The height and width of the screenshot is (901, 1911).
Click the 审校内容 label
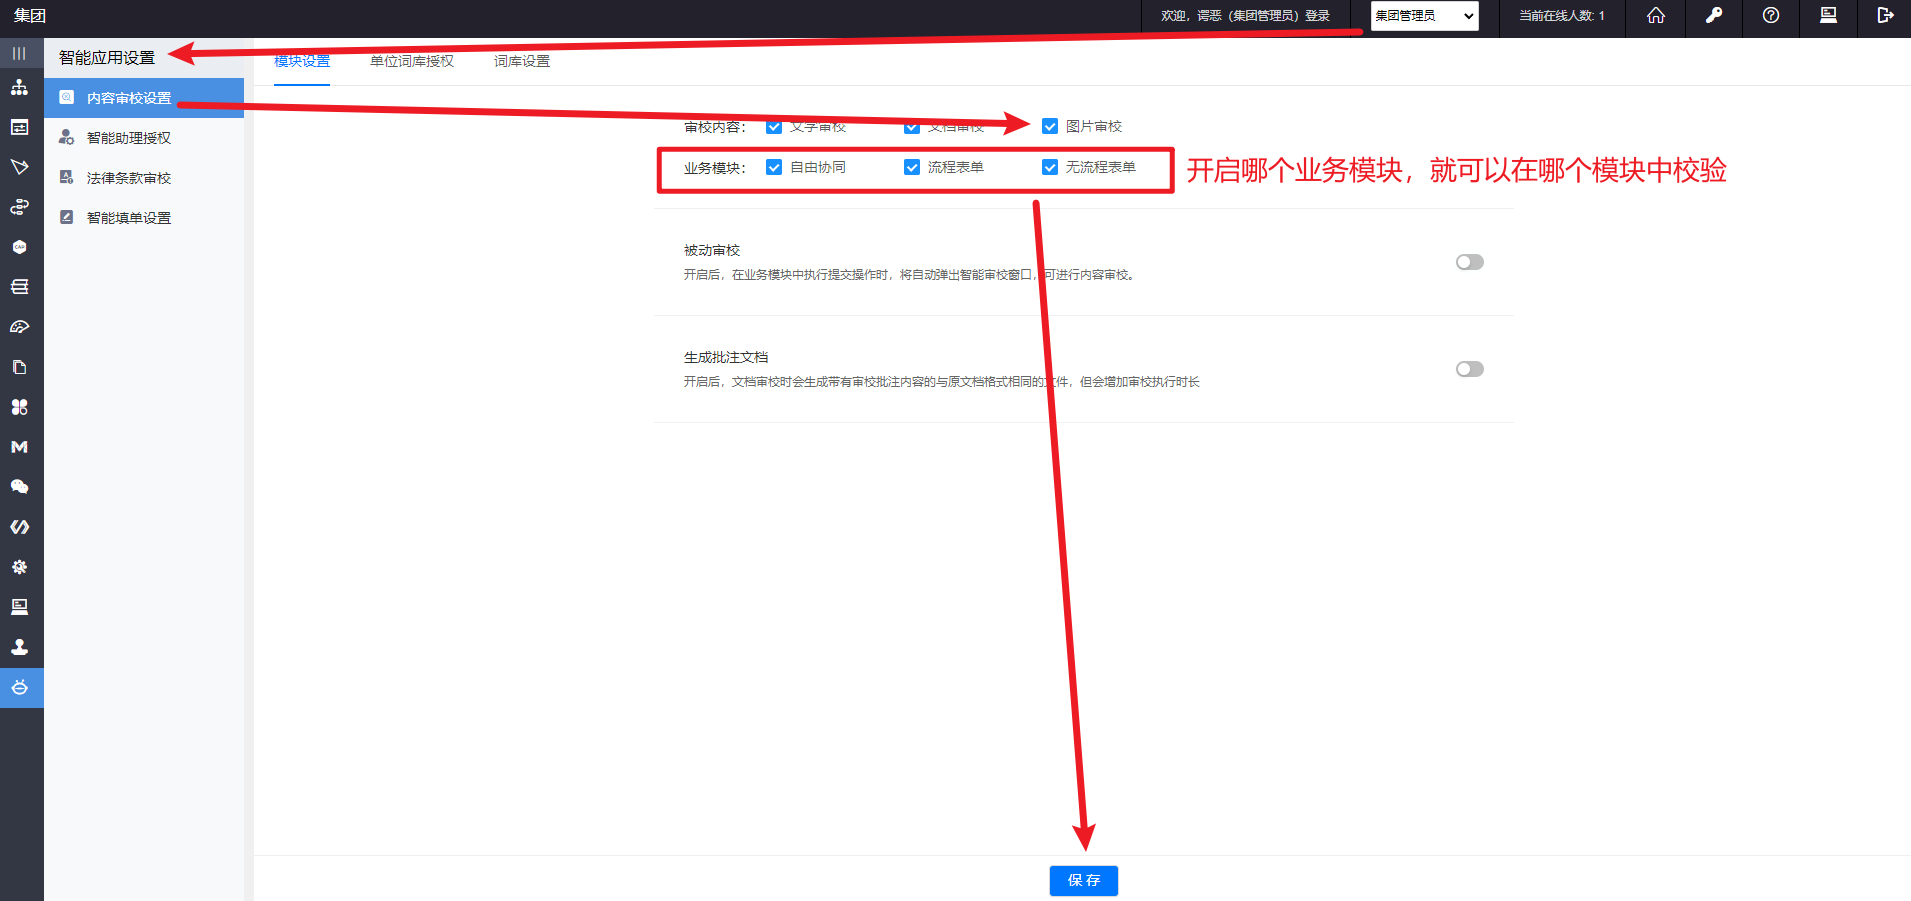coord(715,127)
